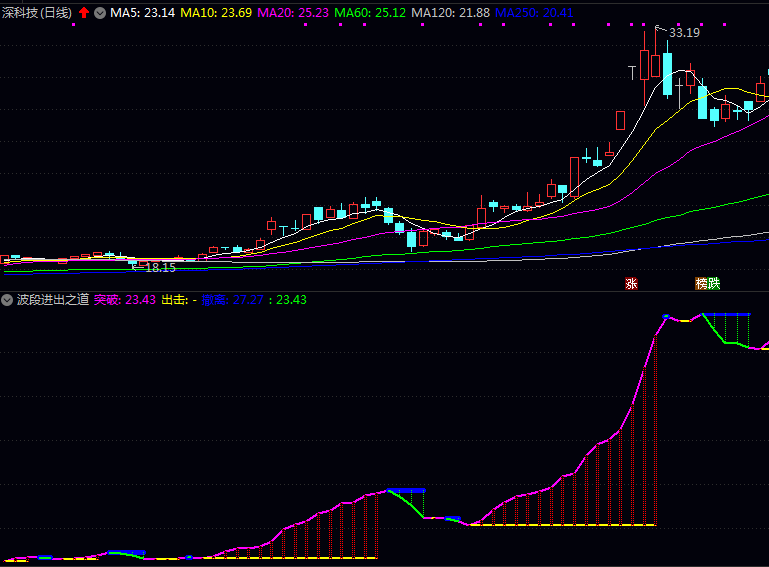Click the 18.15 low price marker
The height and width of the screenshot is (567, 769).
pyautogui.click(x=159, y=268)
